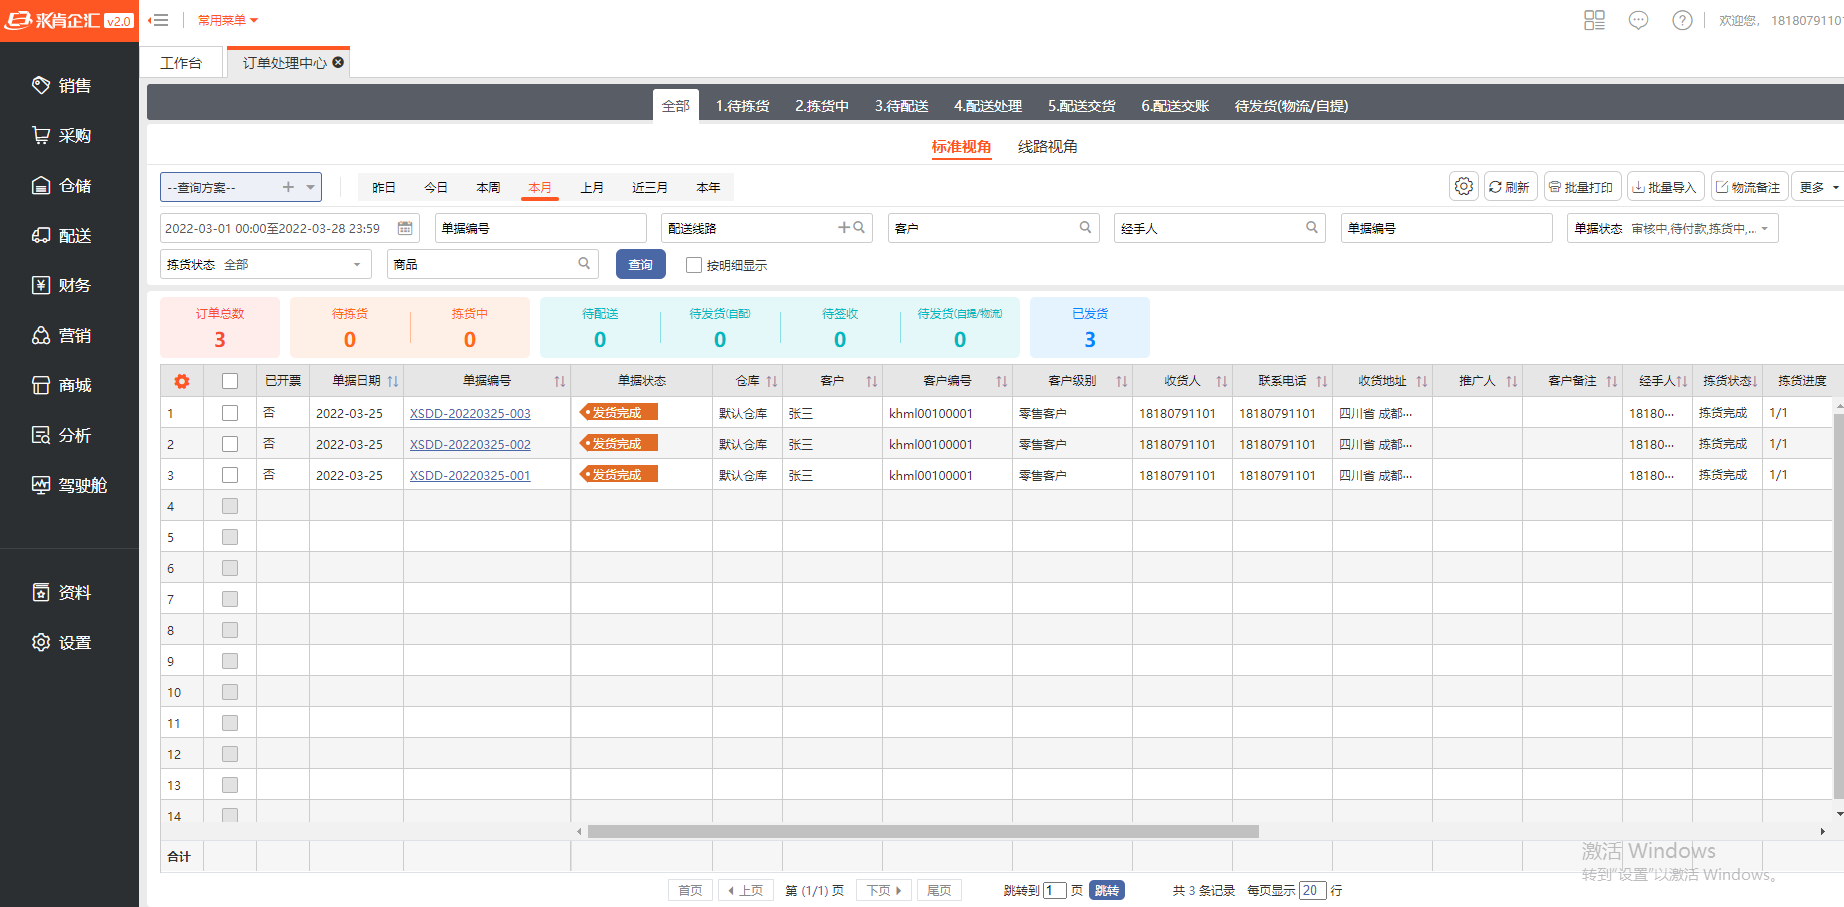This screenshot has width=1844, height=907.
Task: Open the 驾驶舱 sidebar module
Action: pos(70,485)
